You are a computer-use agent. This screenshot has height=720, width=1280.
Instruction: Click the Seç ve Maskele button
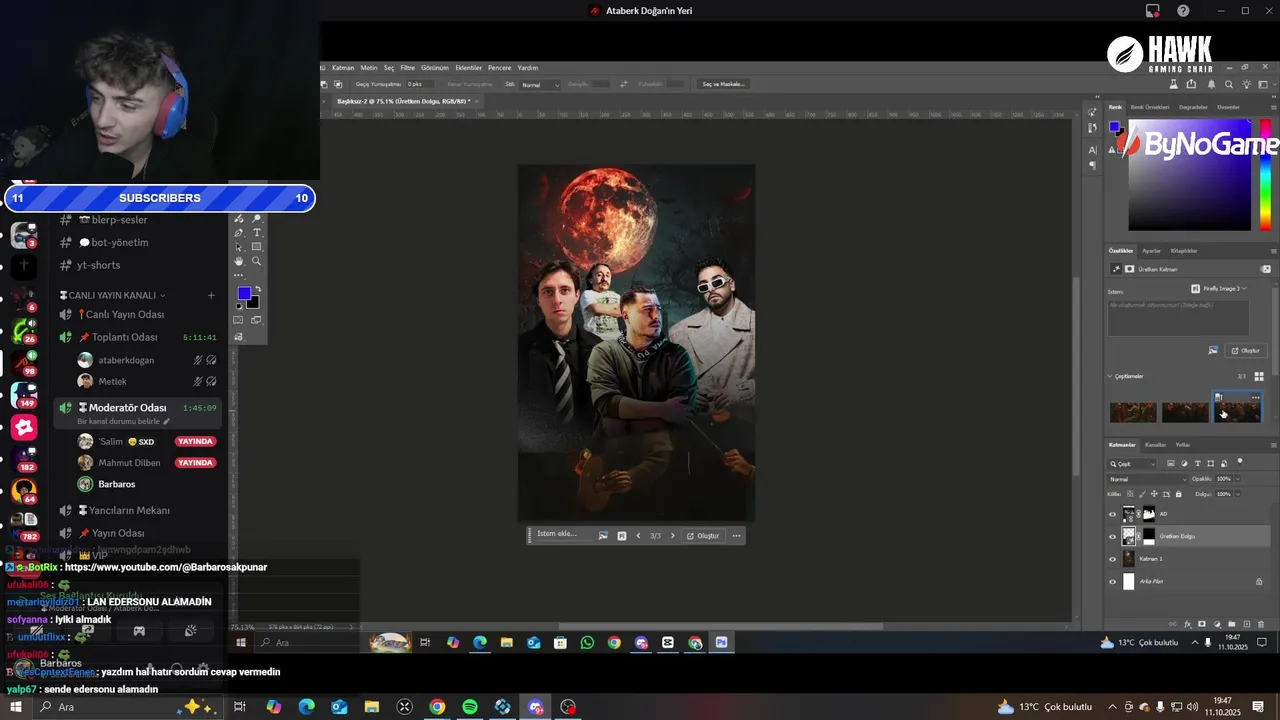pos(723,84)
